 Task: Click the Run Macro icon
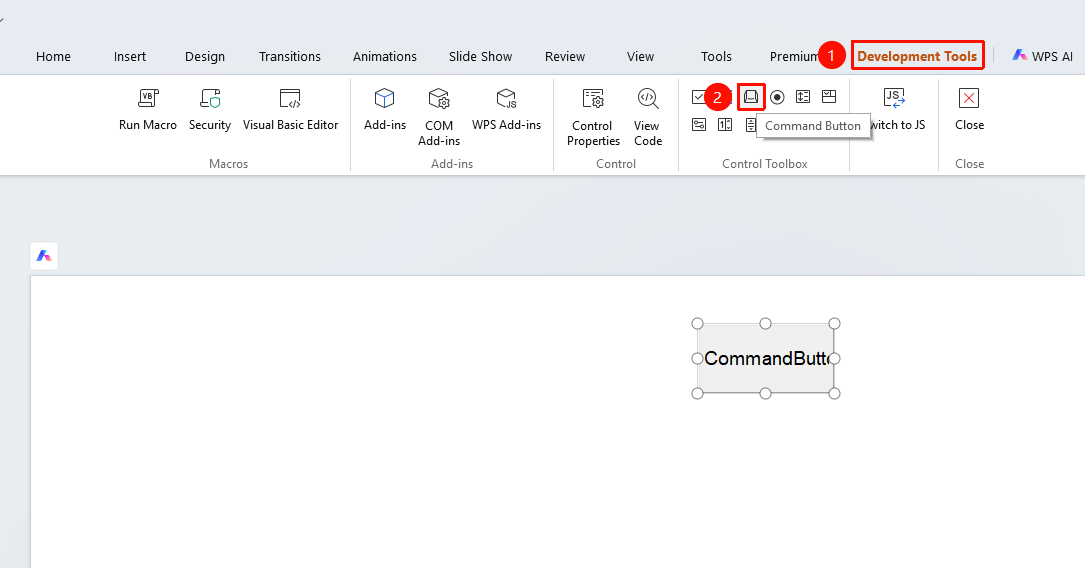tap(147, 98)
